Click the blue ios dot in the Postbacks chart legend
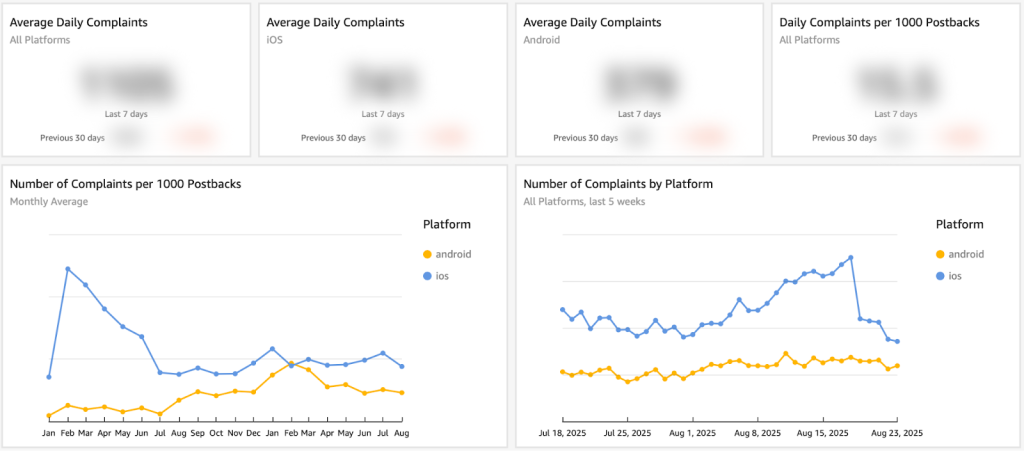Screen dimensions: 1024x451 tap(429, 275)
